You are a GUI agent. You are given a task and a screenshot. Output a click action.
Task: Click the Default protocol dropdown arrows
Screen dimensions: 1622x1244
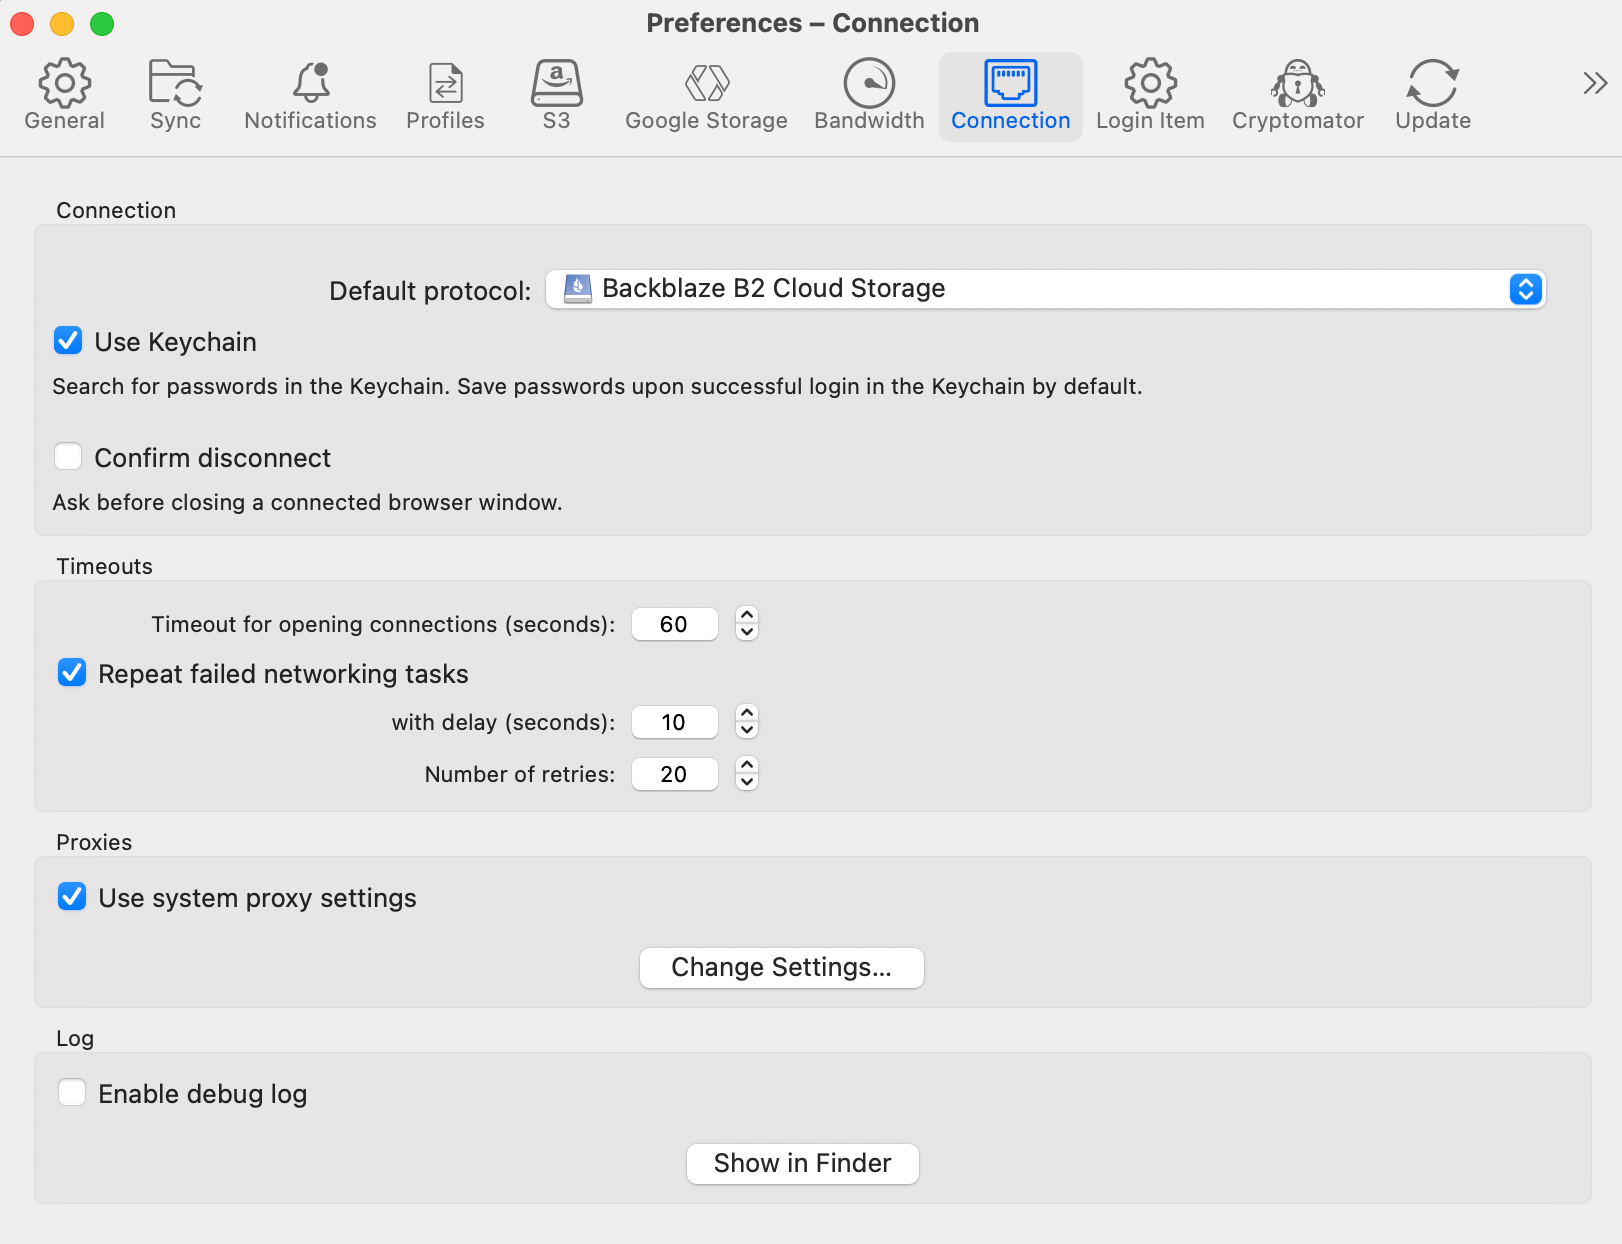[x=1526, y=289]
